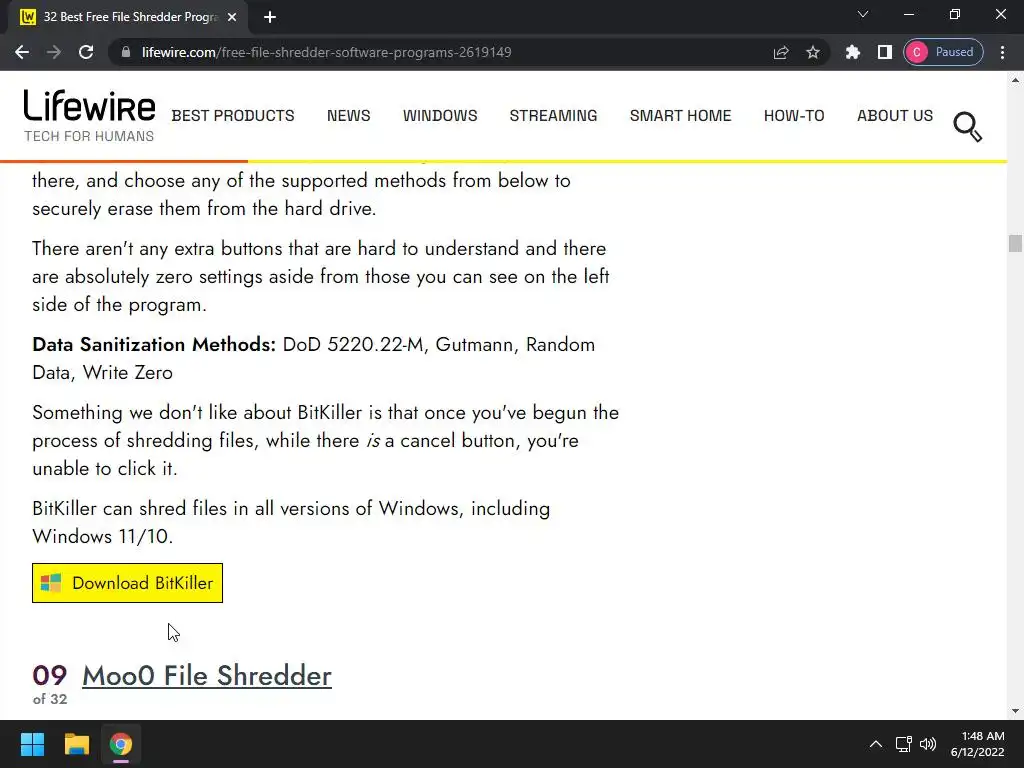1024x768 pixels.
Task: Go to Lifewire home via logo
Action: point(89,106)
